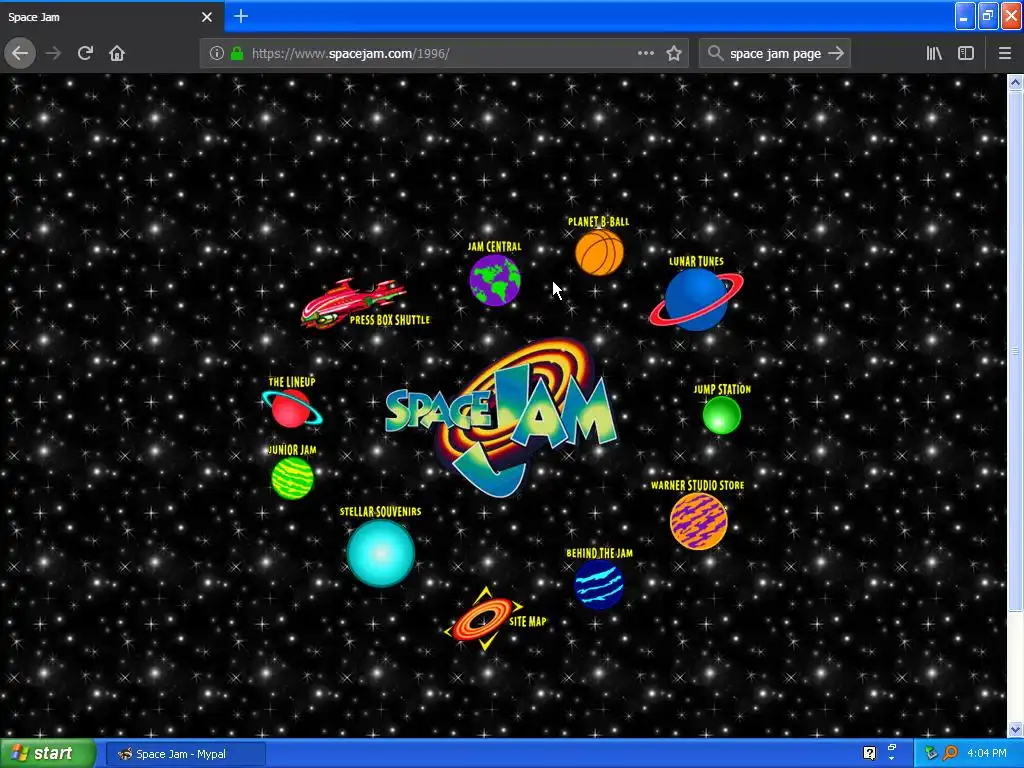Select Space Jam - Mypal taskbar button
Viewport: 1024px width, 768px height.
point(186,754)
